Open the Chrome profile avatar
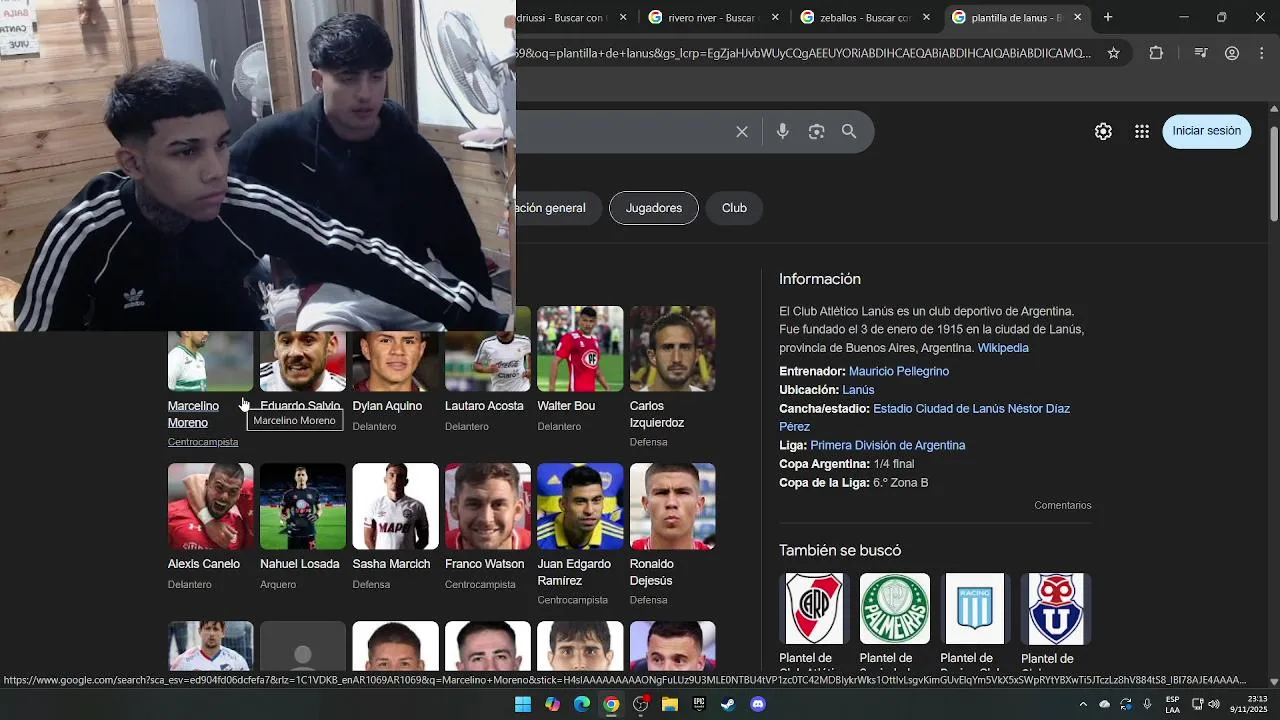The height and width of the screenshot is (720, 1280). (x=1232, y=53)
